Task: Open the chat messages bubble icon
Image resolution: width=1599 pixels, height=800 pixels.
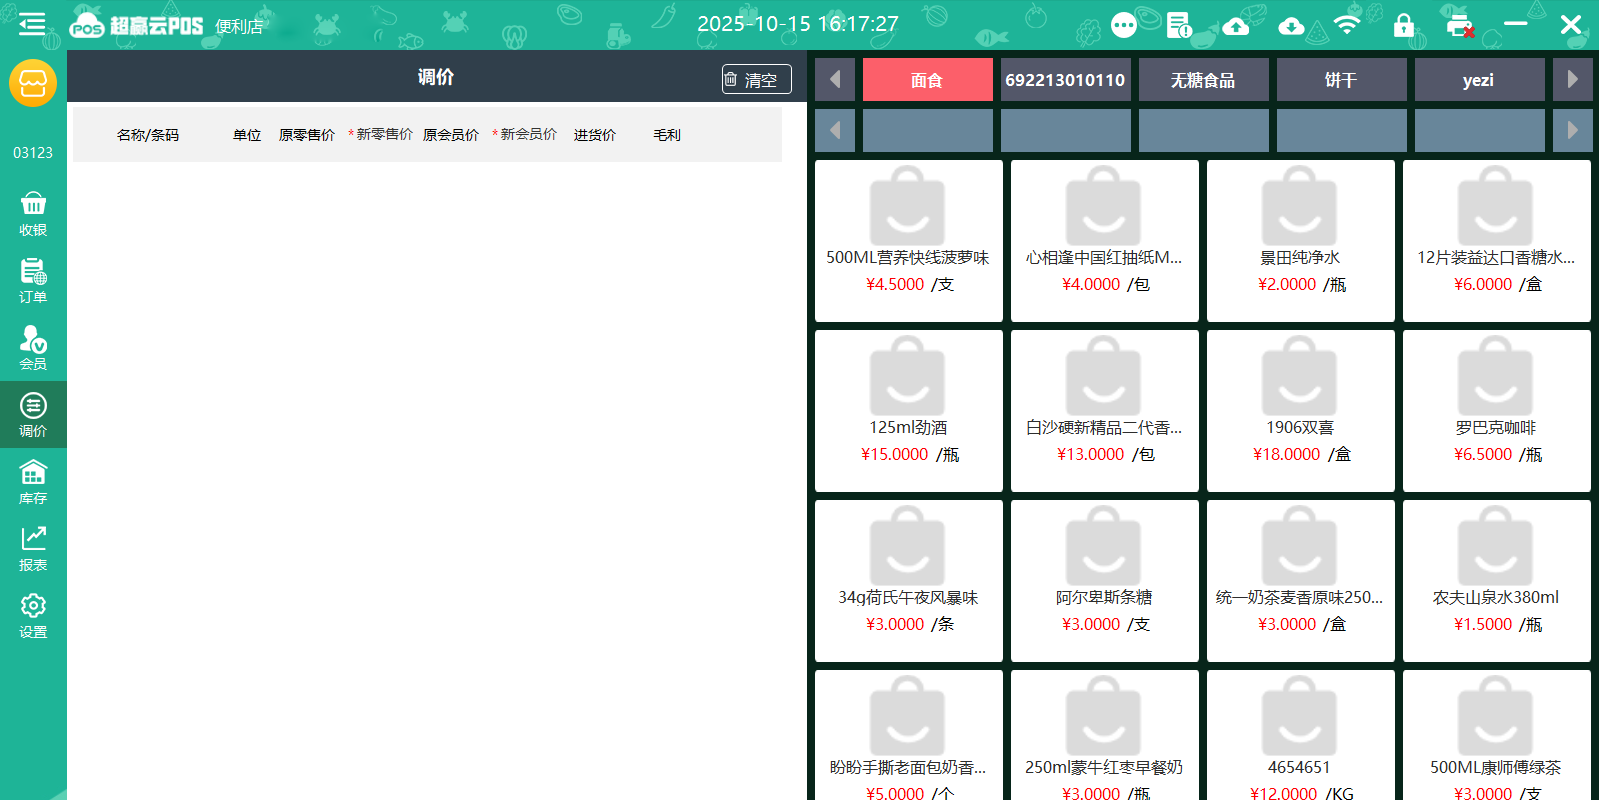Action: point(1124,25)
